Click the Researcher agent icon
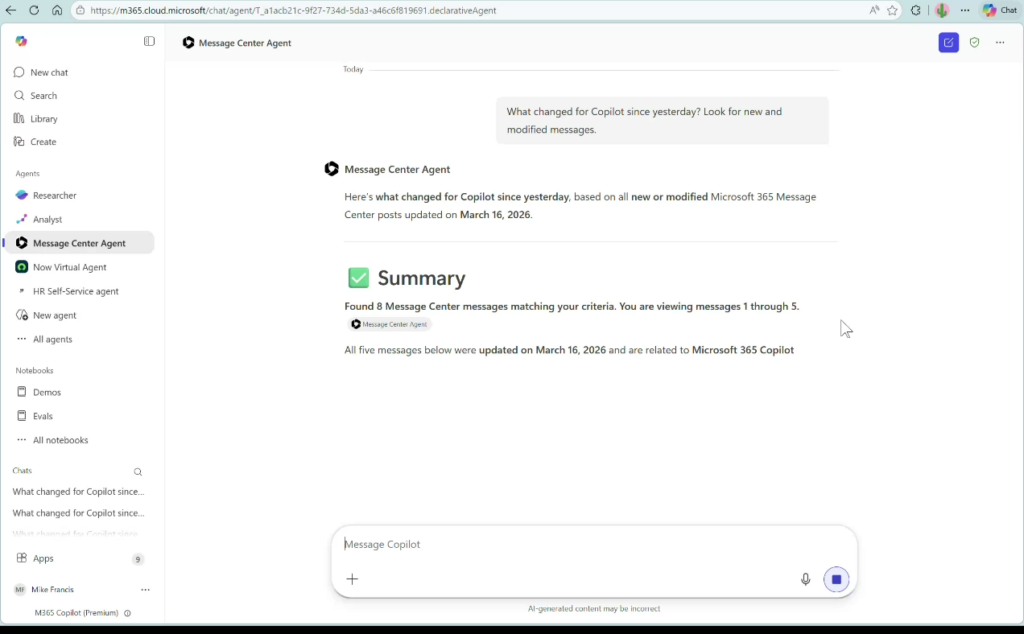The width and height of the screenshot is (1024, 634). (22, 195)
